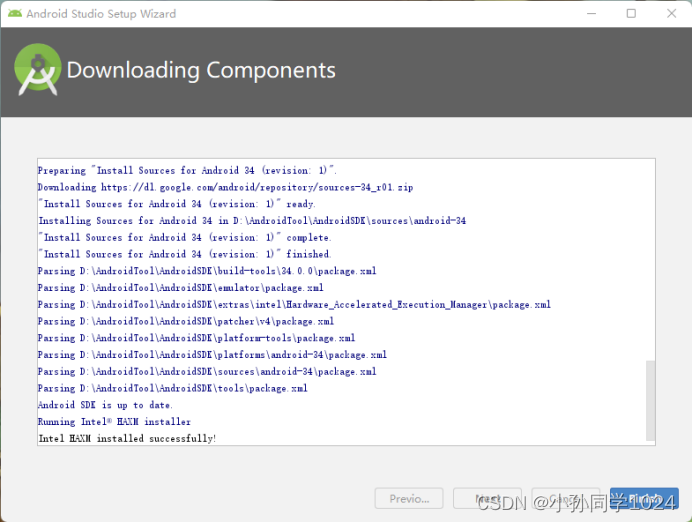Click the Cancel button
The image size is (692, 522).
click(566, 499)
